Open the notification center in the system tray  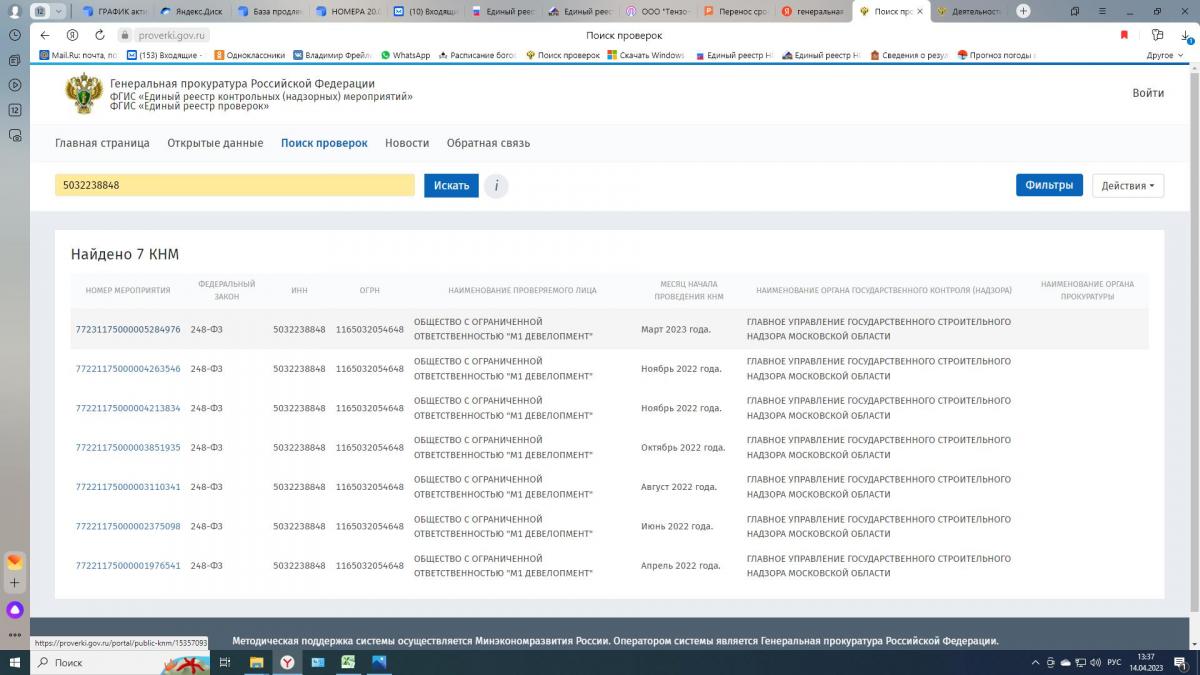1181,662
